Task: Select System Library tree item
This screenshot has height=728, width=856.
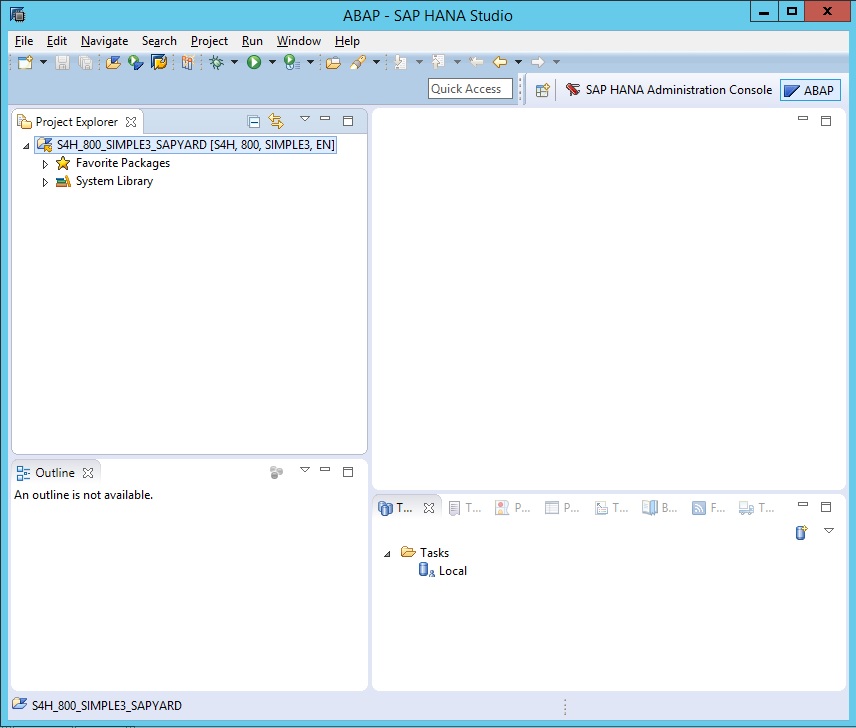Action: tap(105, 181)
